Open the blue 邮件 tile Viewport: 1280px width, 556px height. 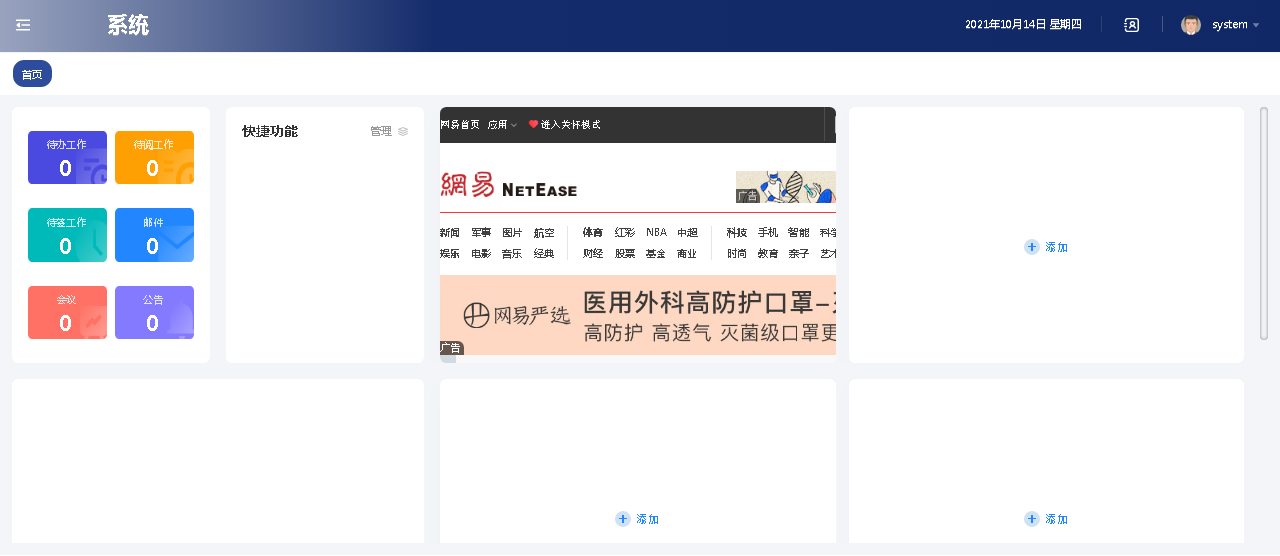[154, 235]
